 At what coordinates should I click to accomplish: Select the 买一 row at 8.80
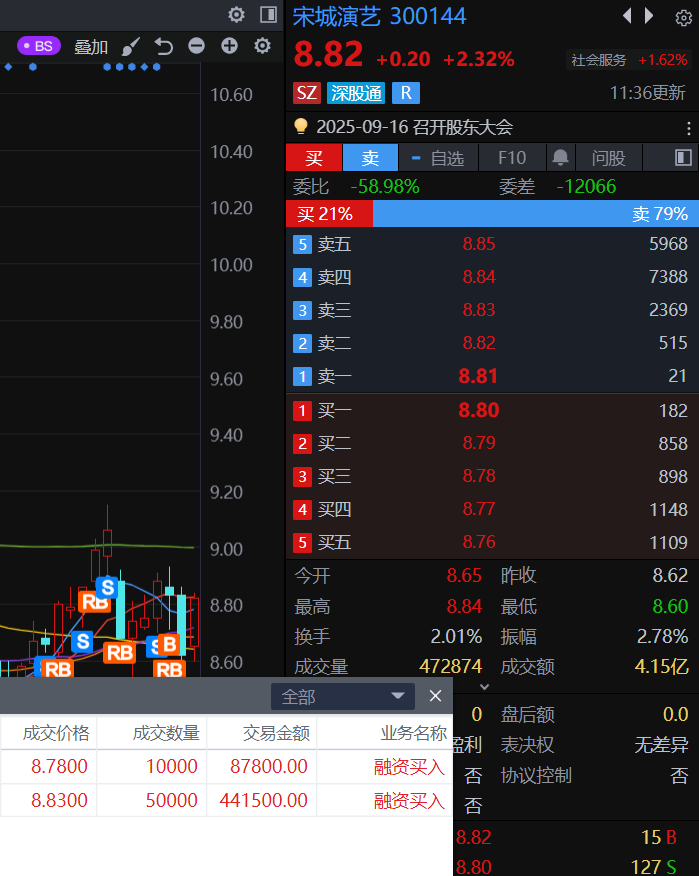tap(492, 411)
